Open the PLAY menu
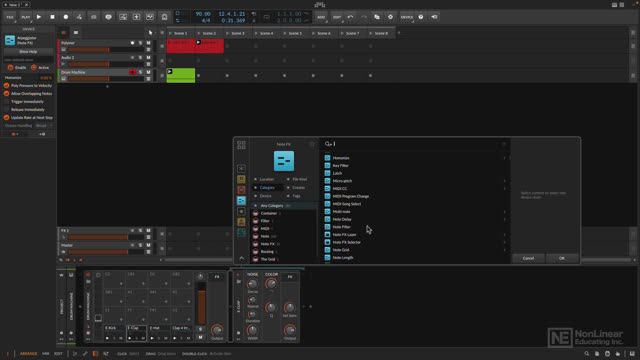This screenshot has height=360, width=640. pyautogui.click(x=26, y=17)
